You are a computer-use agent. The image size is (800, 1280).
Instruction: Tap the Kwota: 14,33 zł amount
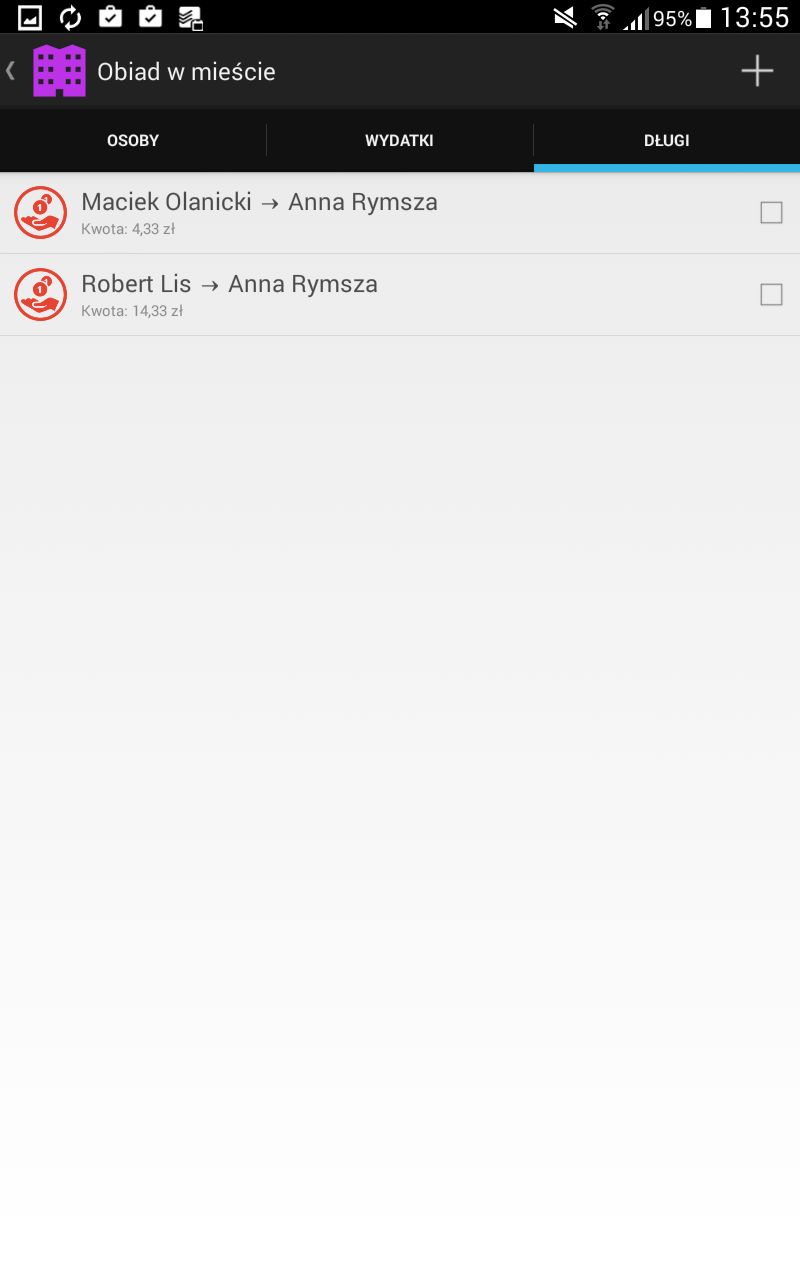(132, 311)
